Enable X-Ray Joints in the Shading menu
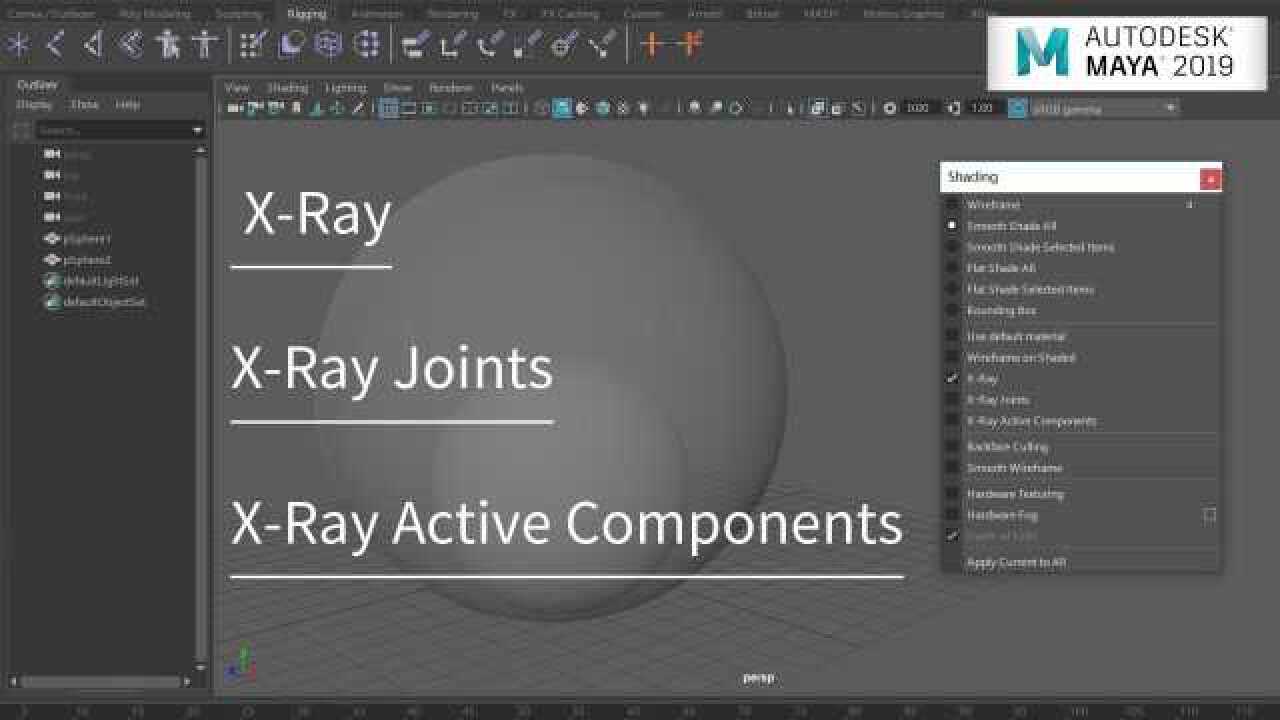 [x=1000, y=399]
